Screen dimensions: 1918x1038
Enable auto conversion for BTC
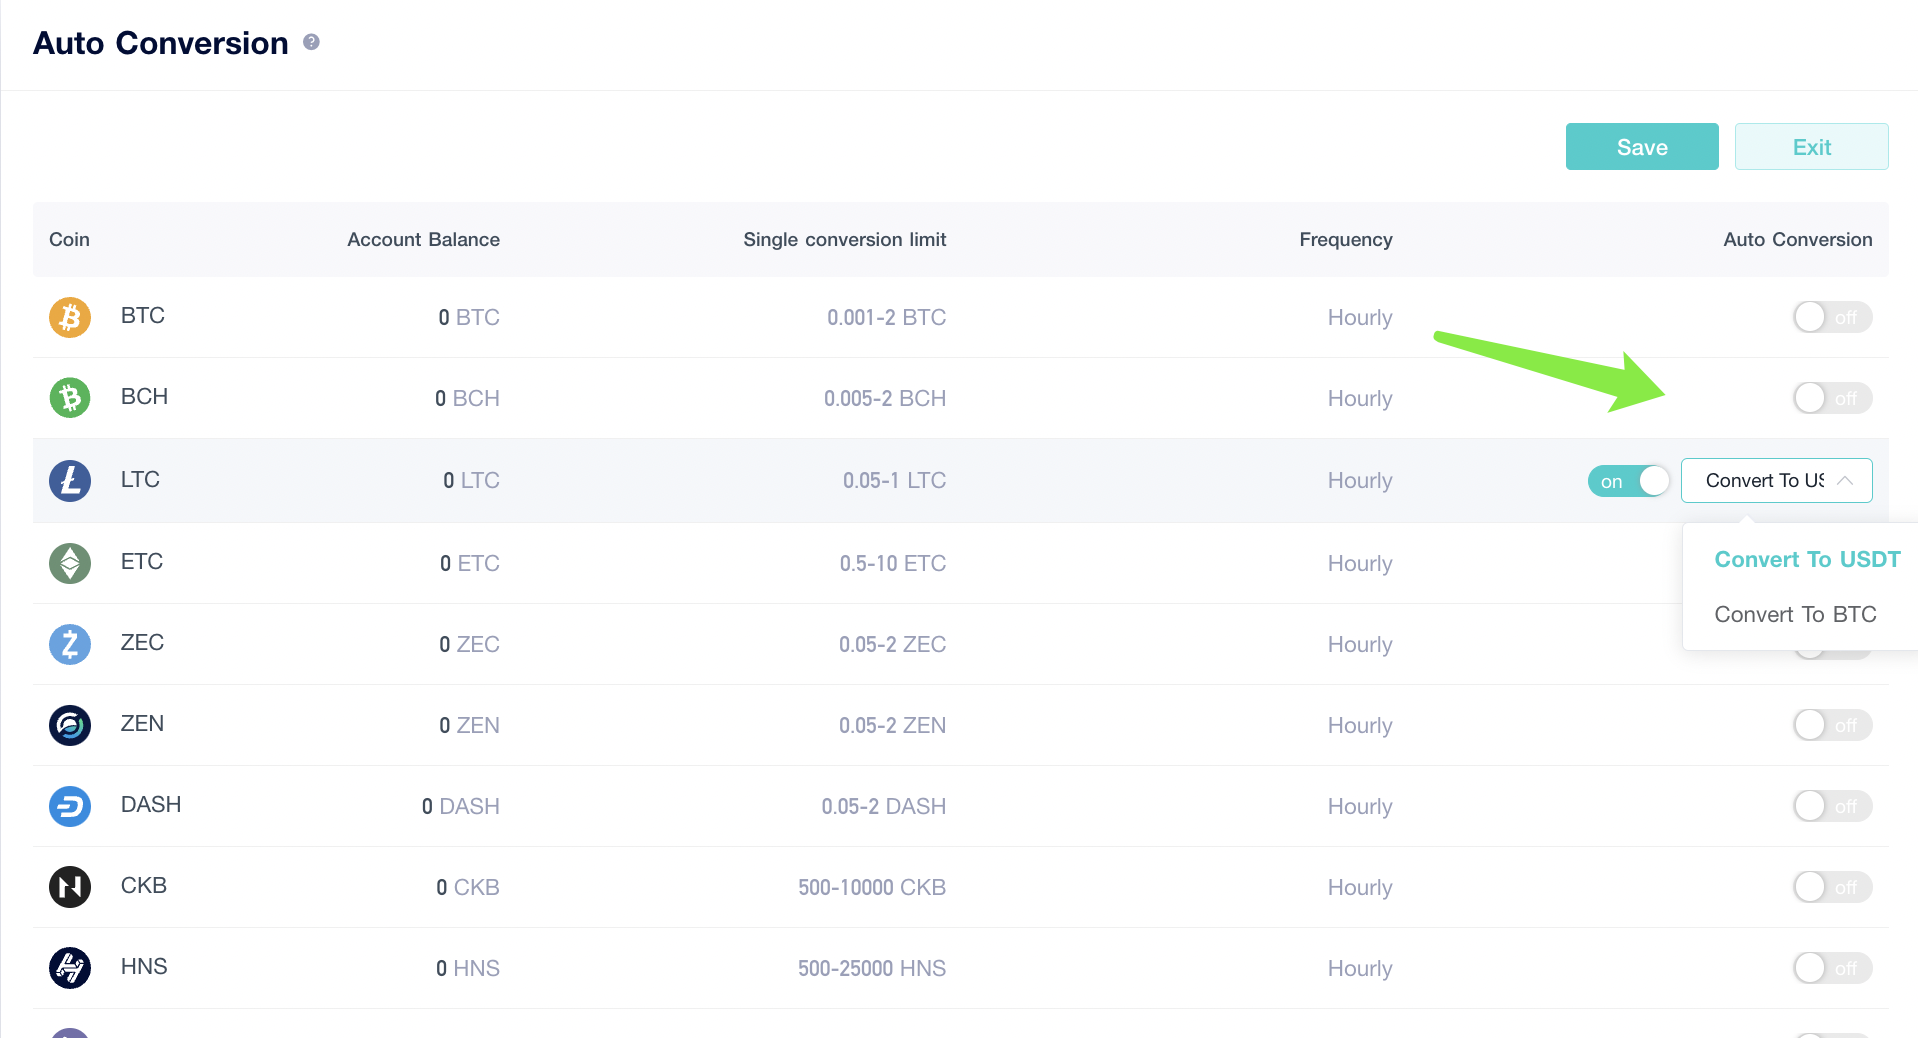pyautogui.click(x=1832, y=317)
